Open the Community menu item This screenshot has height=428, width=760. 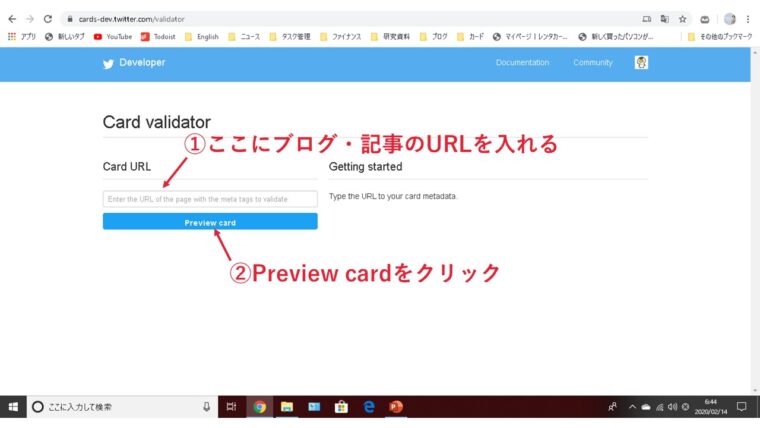pyautogui.click(x=593, y=63)
